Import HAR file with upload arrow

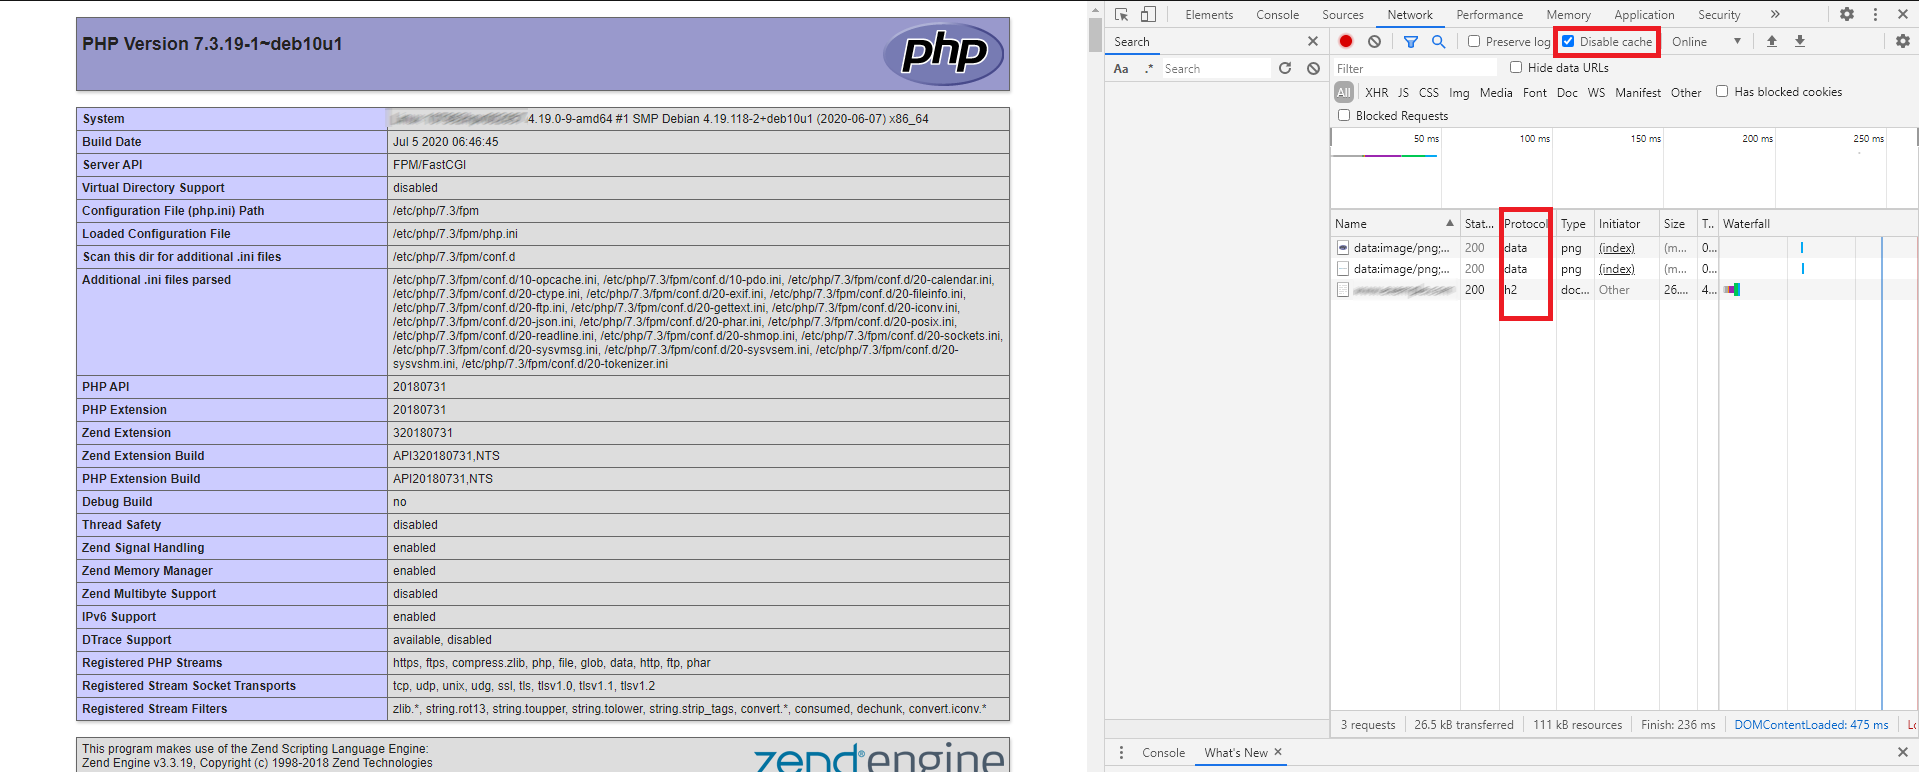[x=1771, y=41]
